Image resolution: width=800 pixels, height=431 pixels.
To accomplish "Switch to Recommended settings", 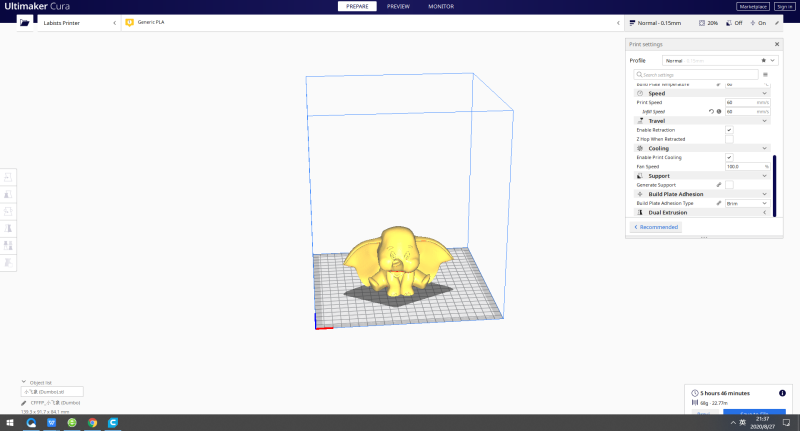I will (656, 227).
